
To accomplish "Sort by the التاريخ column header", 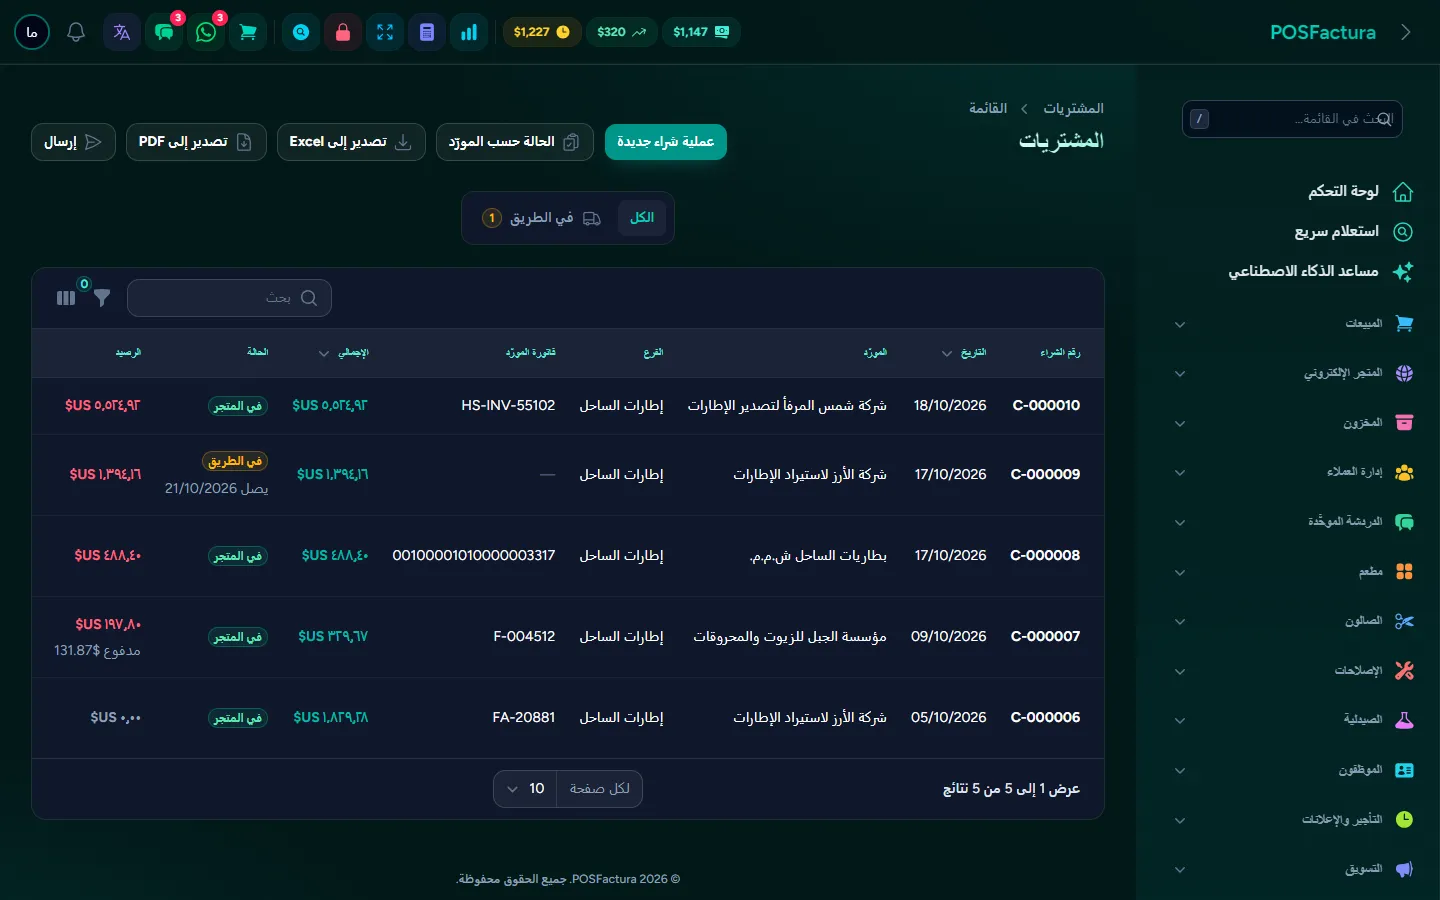I will (964, 353).
